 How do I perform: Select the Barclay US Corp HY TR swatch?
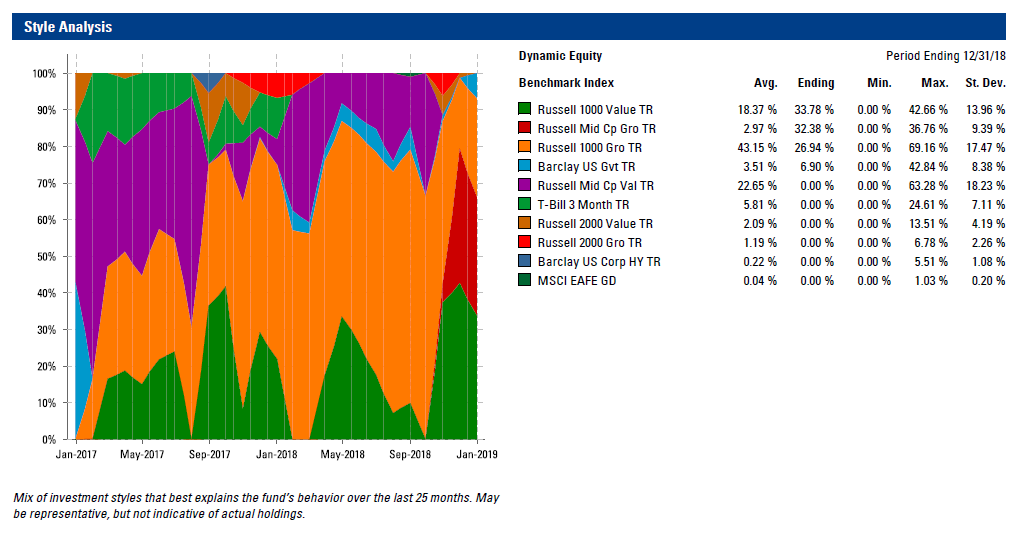pyautogui.click(x=525, y=261)
